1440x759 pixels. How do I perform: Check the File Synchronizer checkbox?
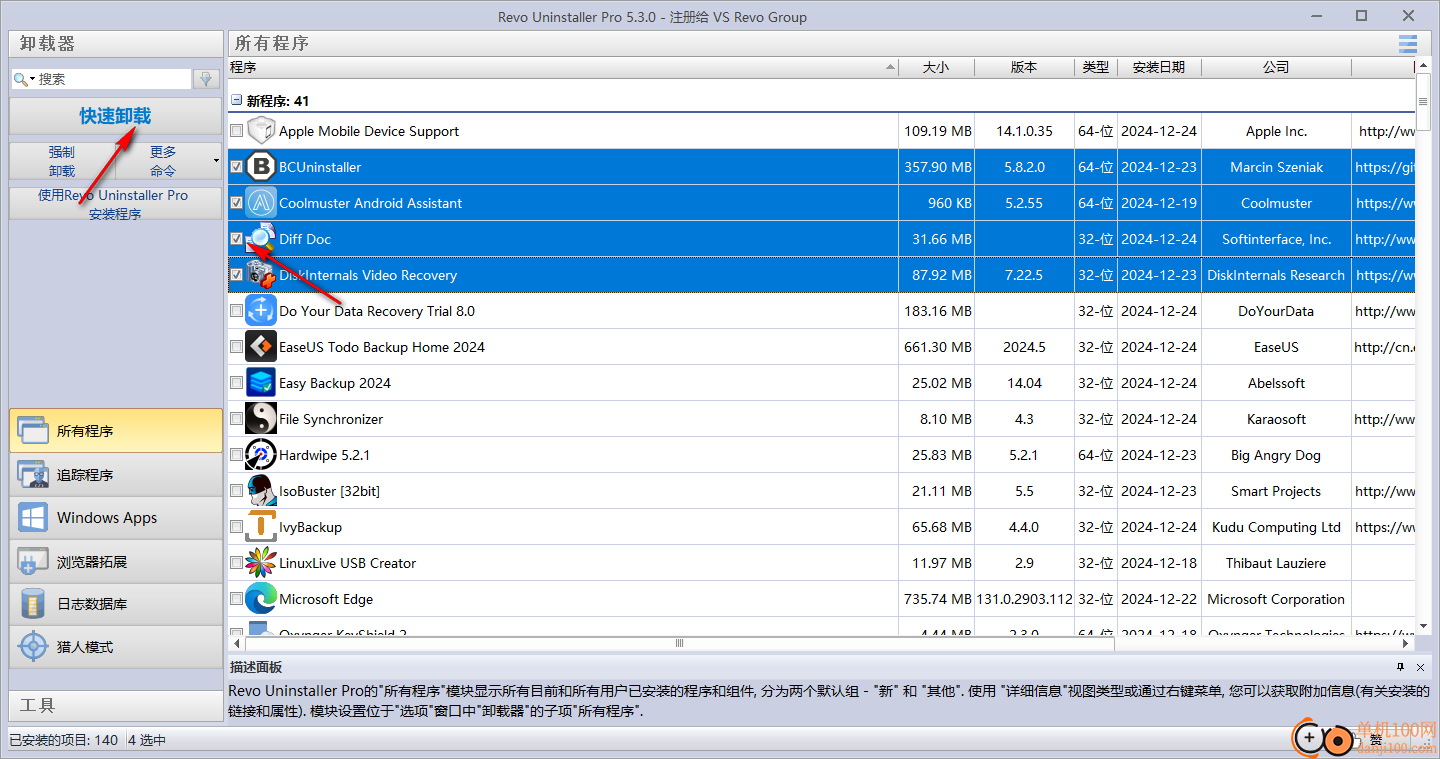click(x=236, y=419)
